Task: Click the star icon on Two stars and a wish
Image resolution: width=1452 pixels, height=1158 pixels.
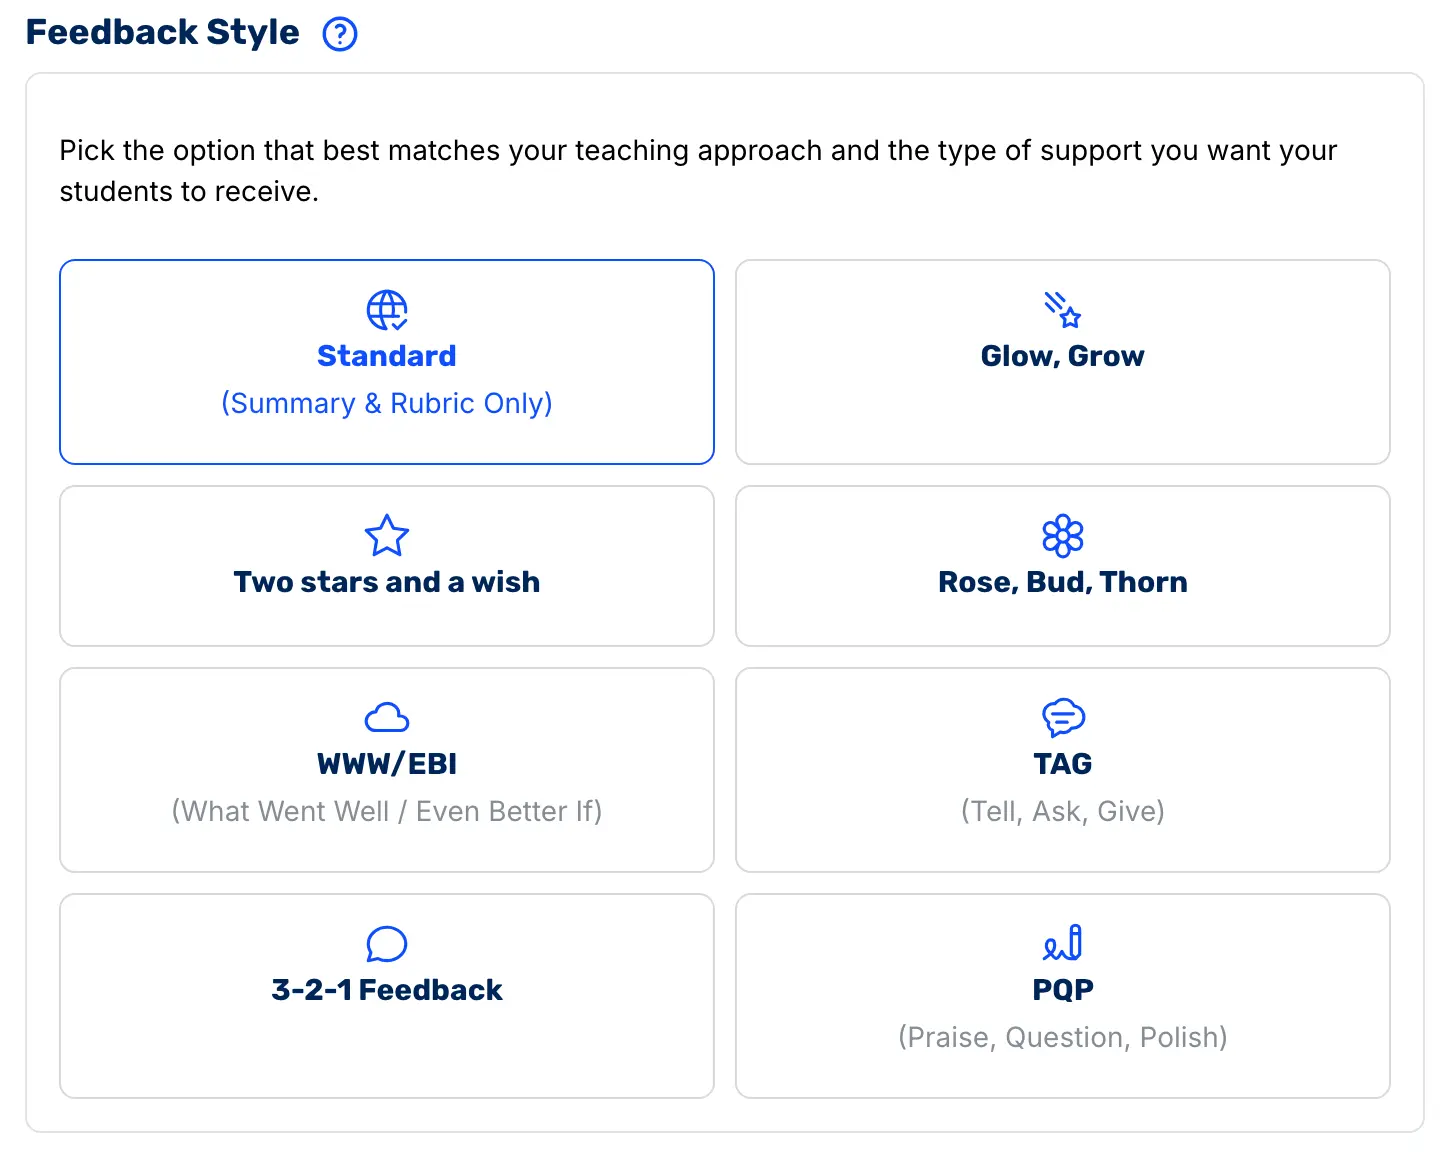Action: pos(387,536)
